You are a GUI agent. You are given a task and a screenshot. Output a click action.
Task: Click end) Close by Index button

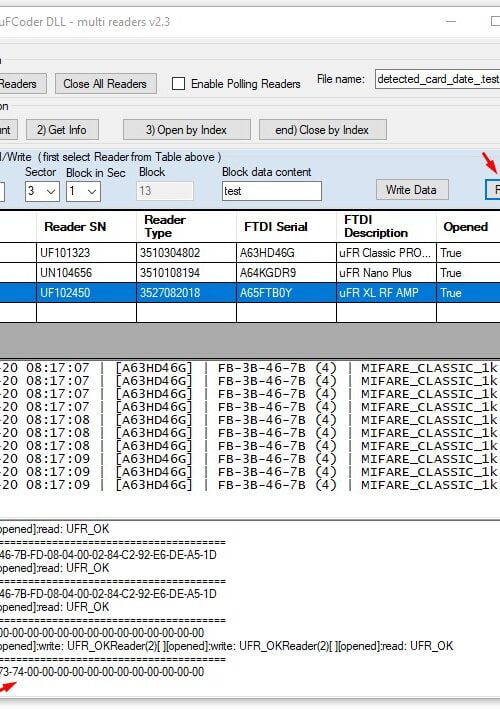coord(322,130)
